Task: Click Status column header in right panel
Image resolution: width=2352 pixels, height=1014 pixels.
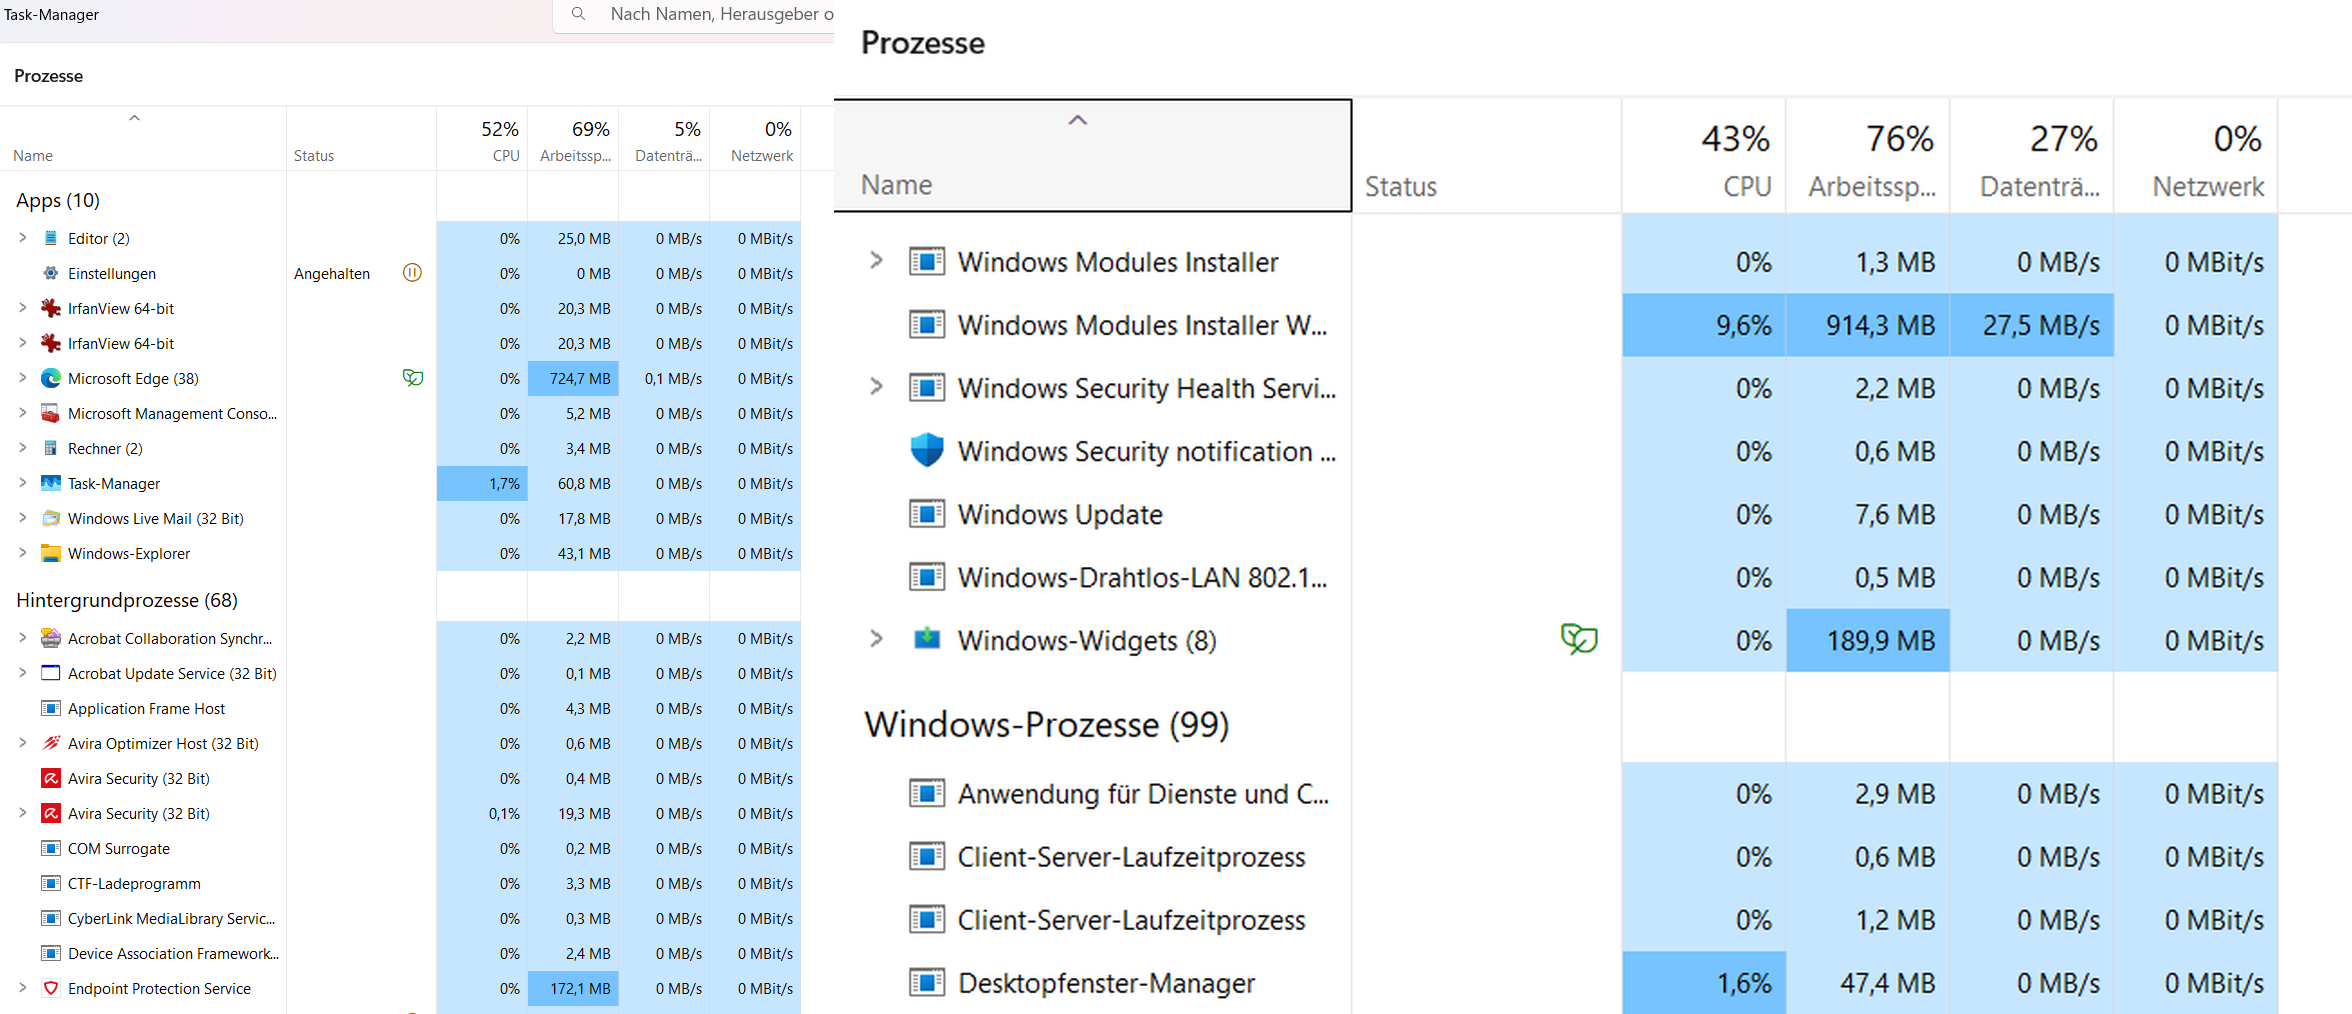Action: (1486, 156)
